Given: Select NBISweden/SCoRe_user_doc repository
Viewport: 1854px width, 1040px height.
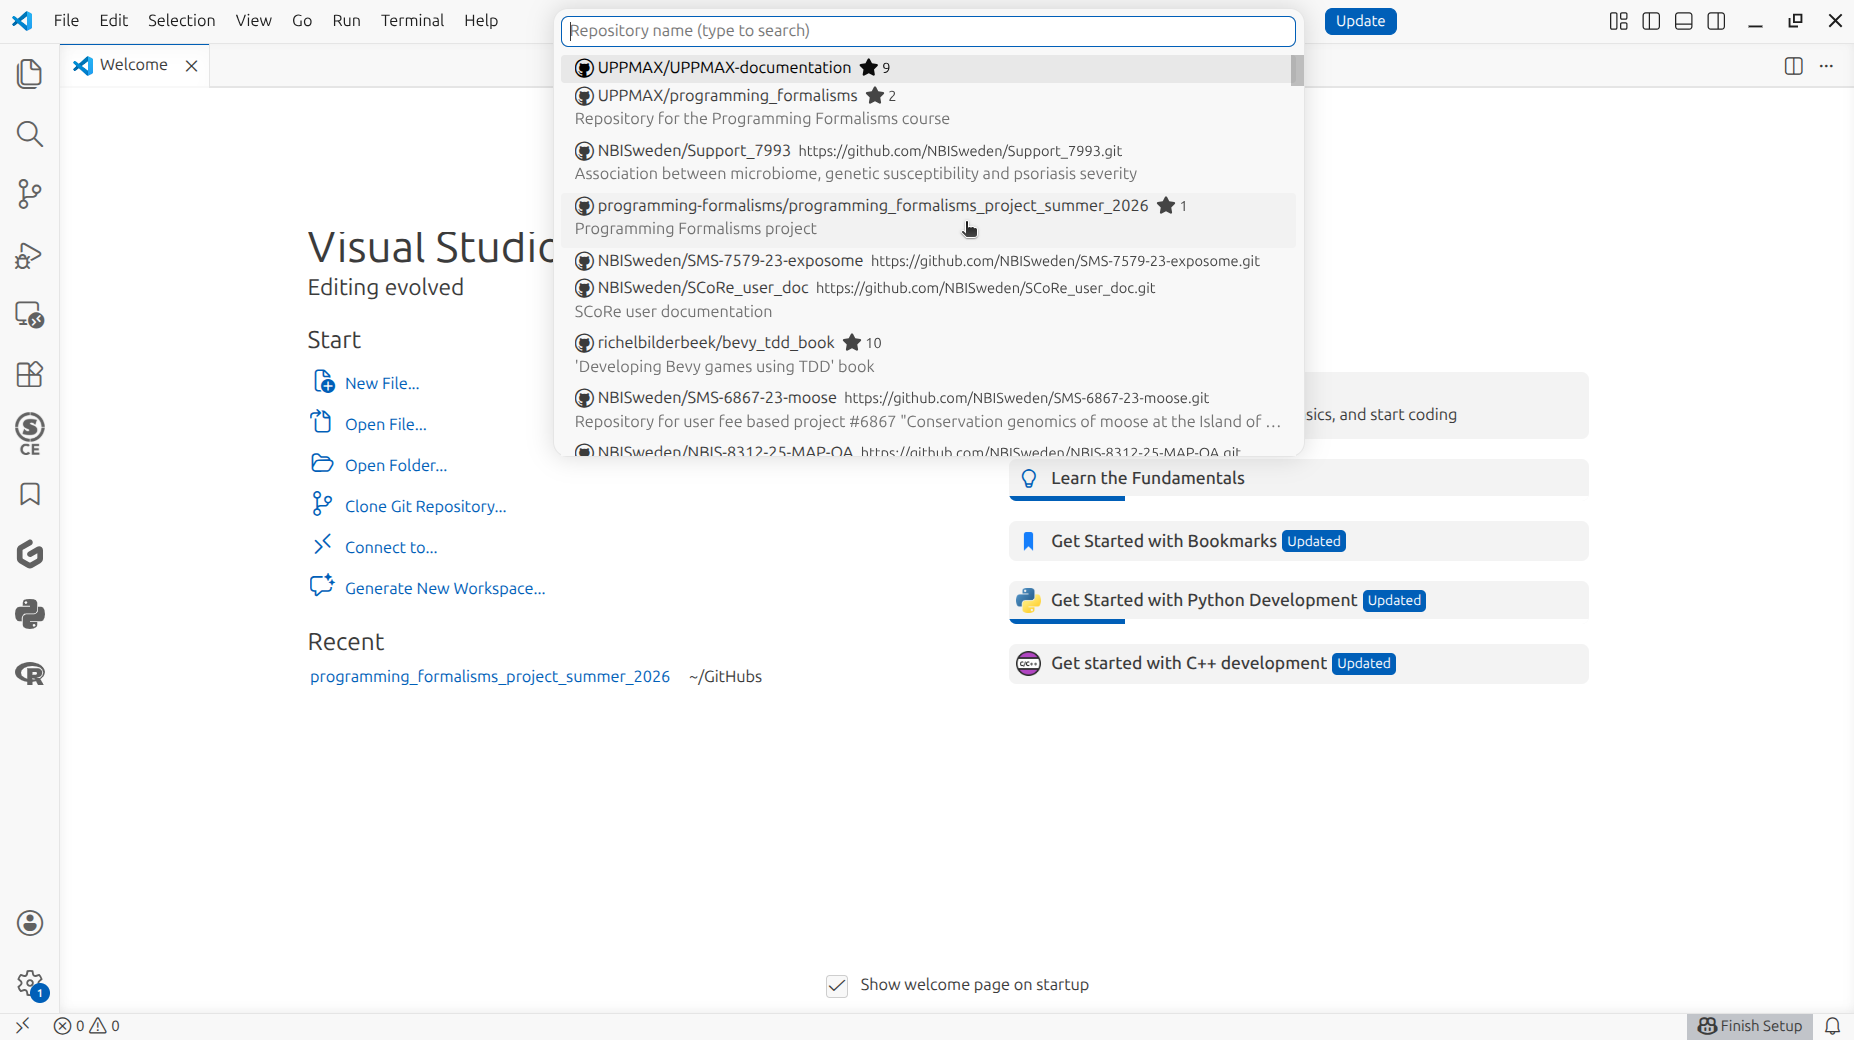Looking at the screenshot, I should (926, 299).
